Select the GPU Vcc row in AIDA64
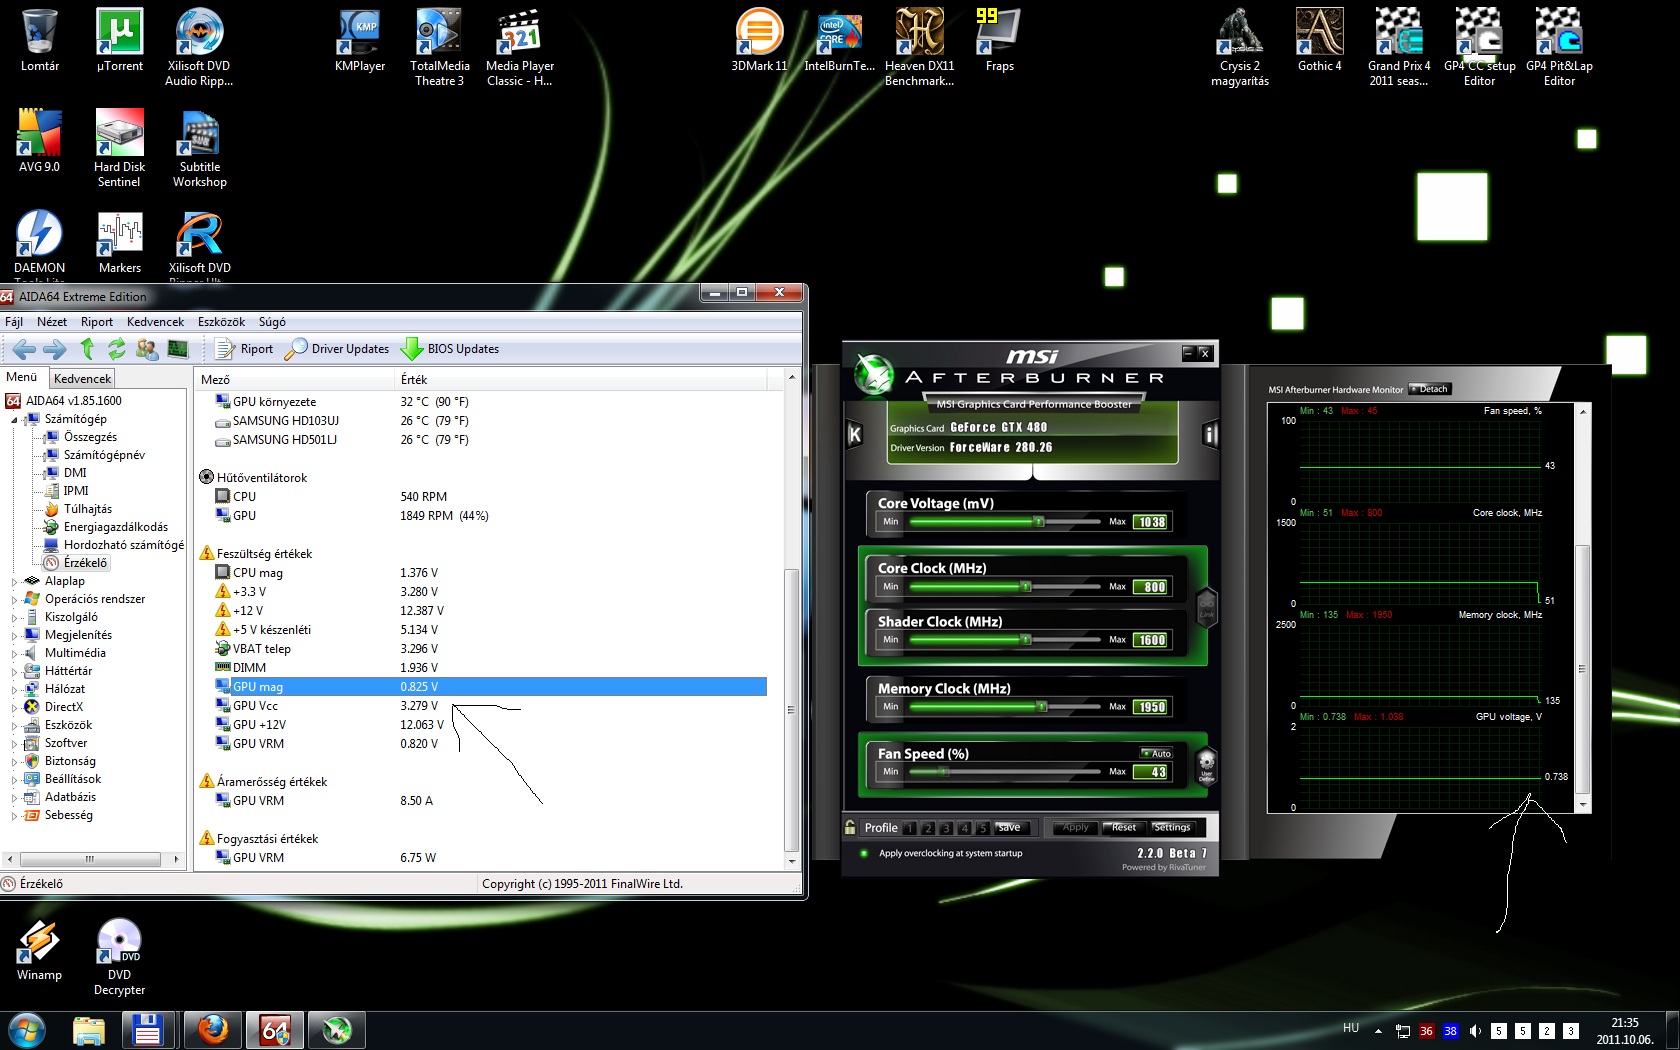 490,706
